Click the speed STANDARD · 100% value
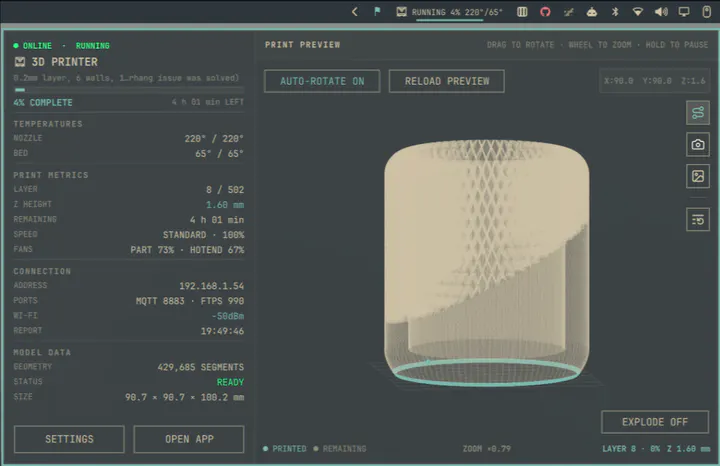Image resolution: width=720 pixels, height=466 pixels. point(203,235)
